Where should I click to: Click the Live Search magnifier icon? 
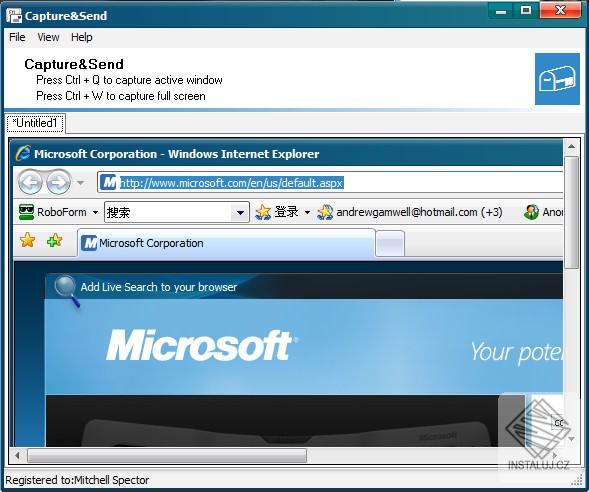coord(66,290)
